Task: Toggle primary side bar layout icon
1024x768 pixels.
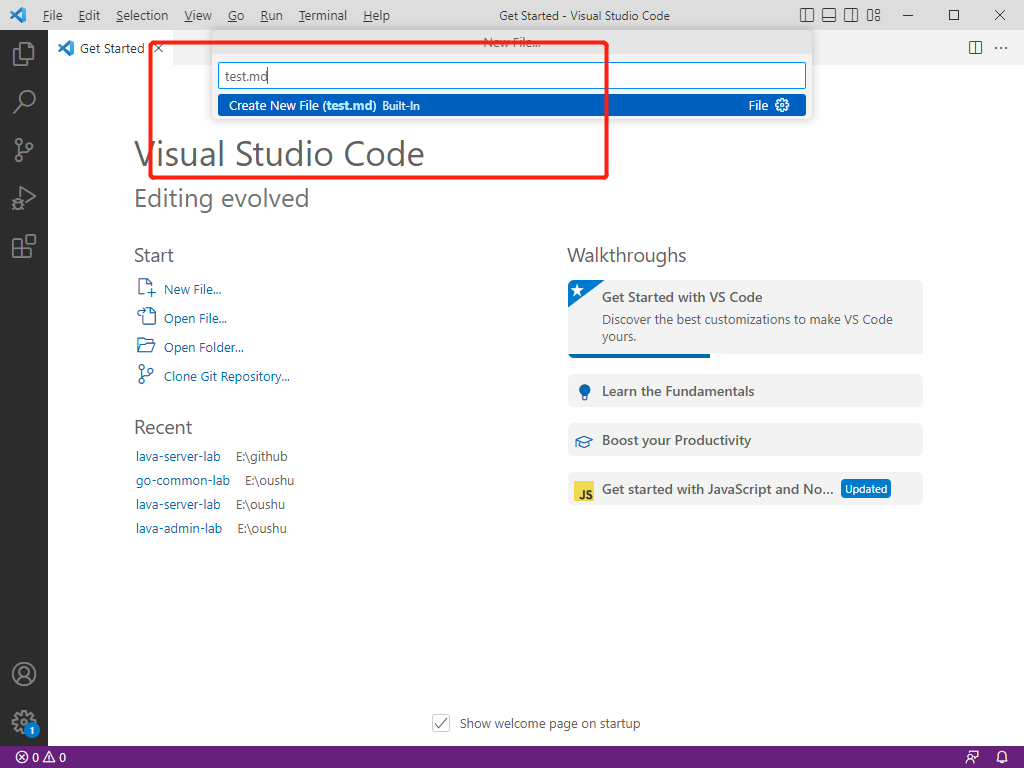Action: click(807, 15)
